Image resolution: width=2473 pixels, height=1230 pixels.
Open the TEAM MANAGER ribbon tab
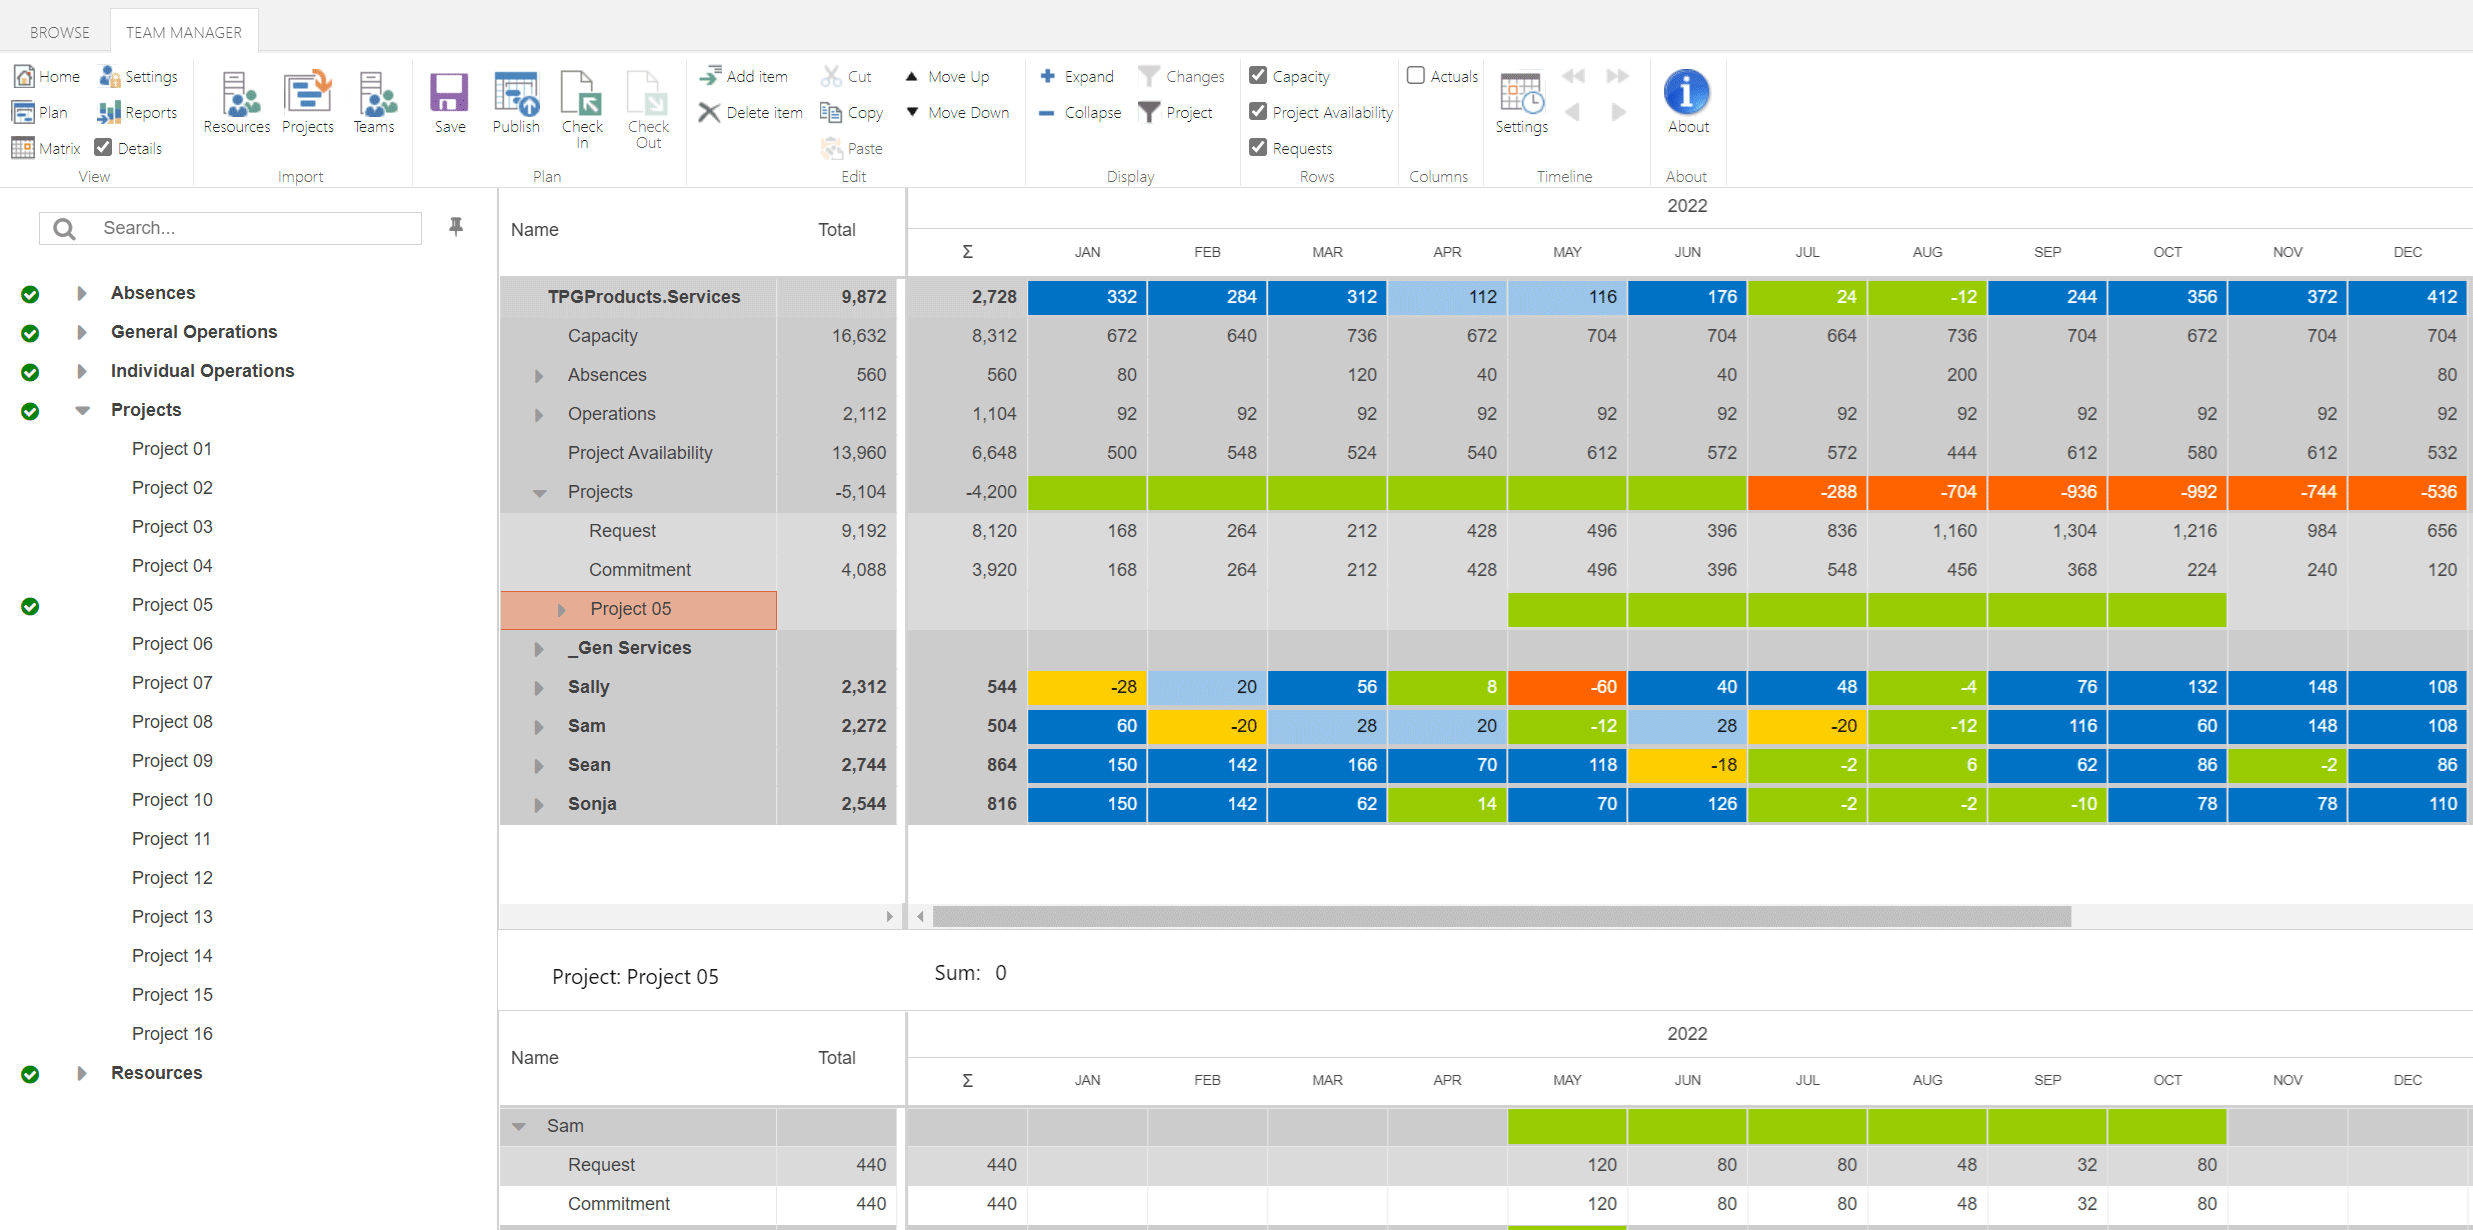(x=184, y=31)
